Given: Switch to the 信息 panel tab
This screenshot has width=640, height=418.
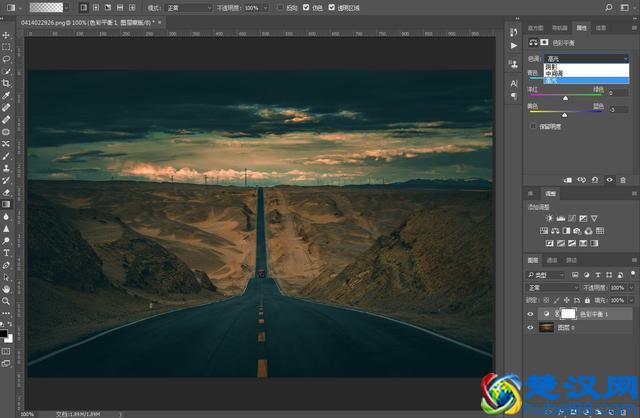Looking at the screenshot, I should pos(601,28).
